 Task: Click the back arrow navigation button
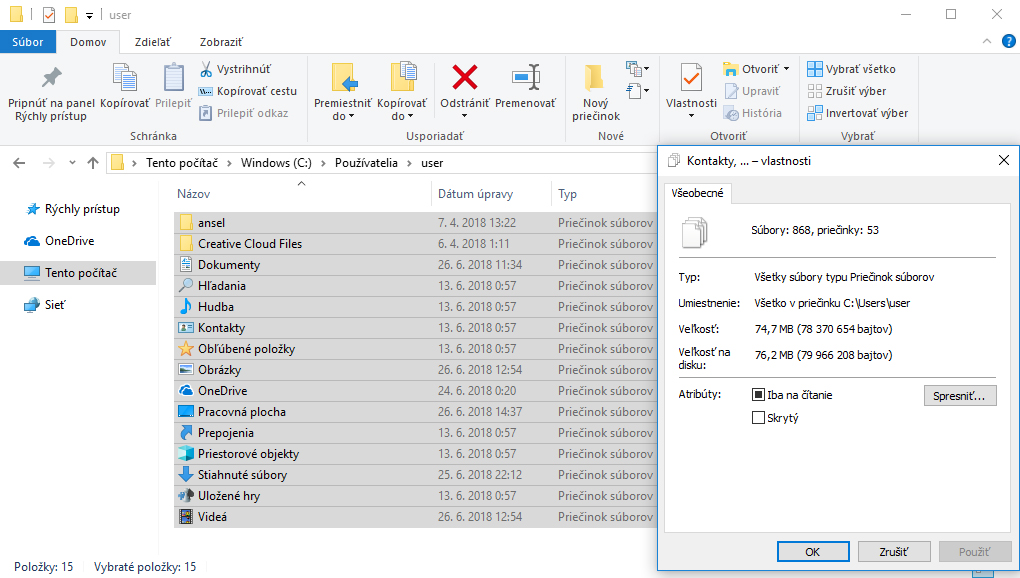(x=20, y=163)
